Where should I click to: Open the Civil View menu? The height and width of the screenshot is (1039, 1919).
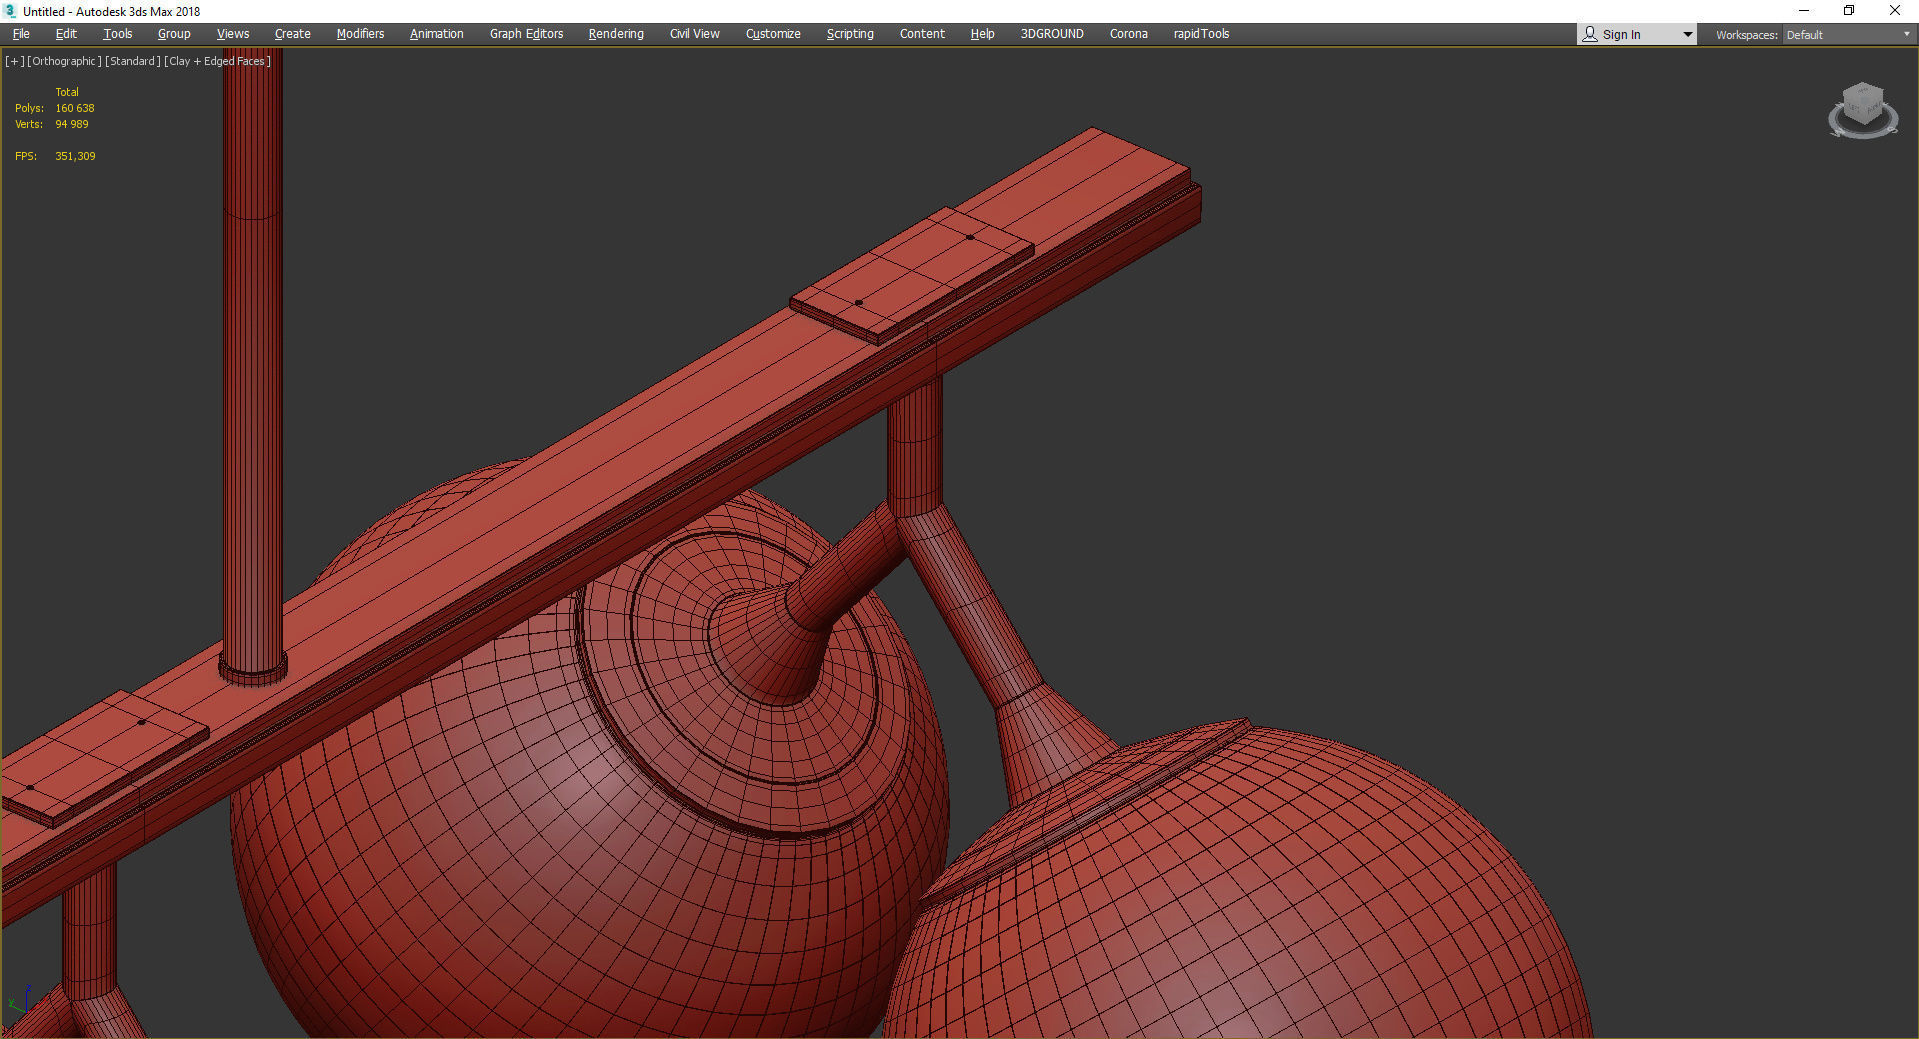point(695,34)
